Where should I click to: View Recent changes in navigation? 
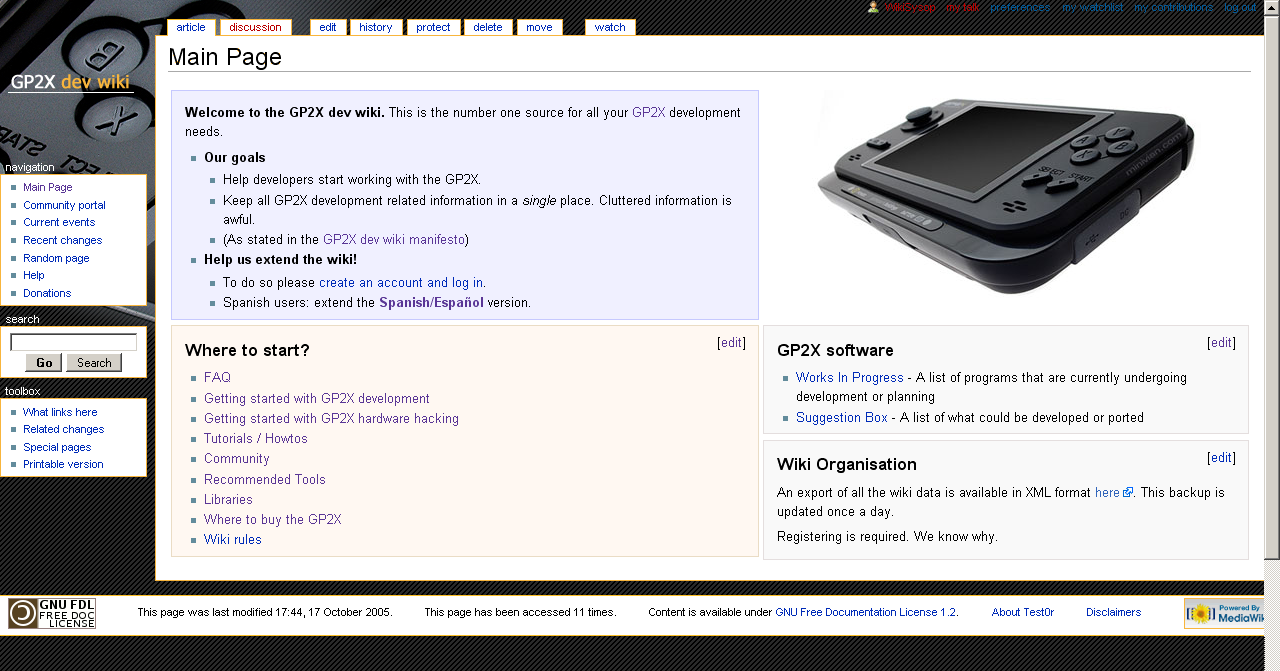[62, 240]
